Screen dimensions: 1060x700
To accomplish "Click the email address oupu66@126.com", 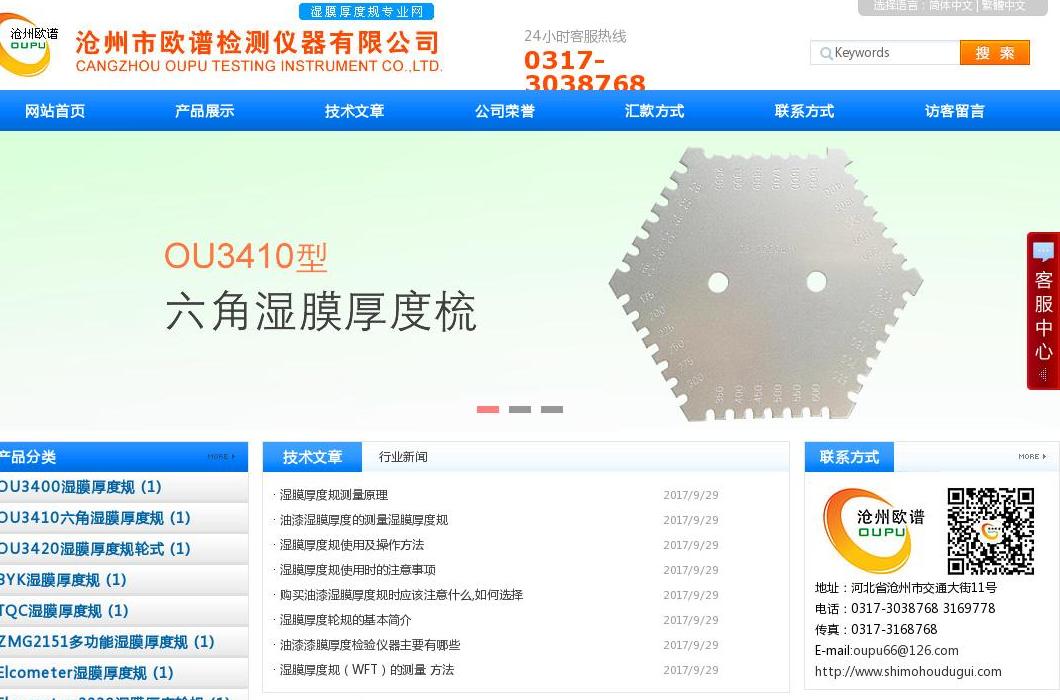I will click(x=905, y=651).
